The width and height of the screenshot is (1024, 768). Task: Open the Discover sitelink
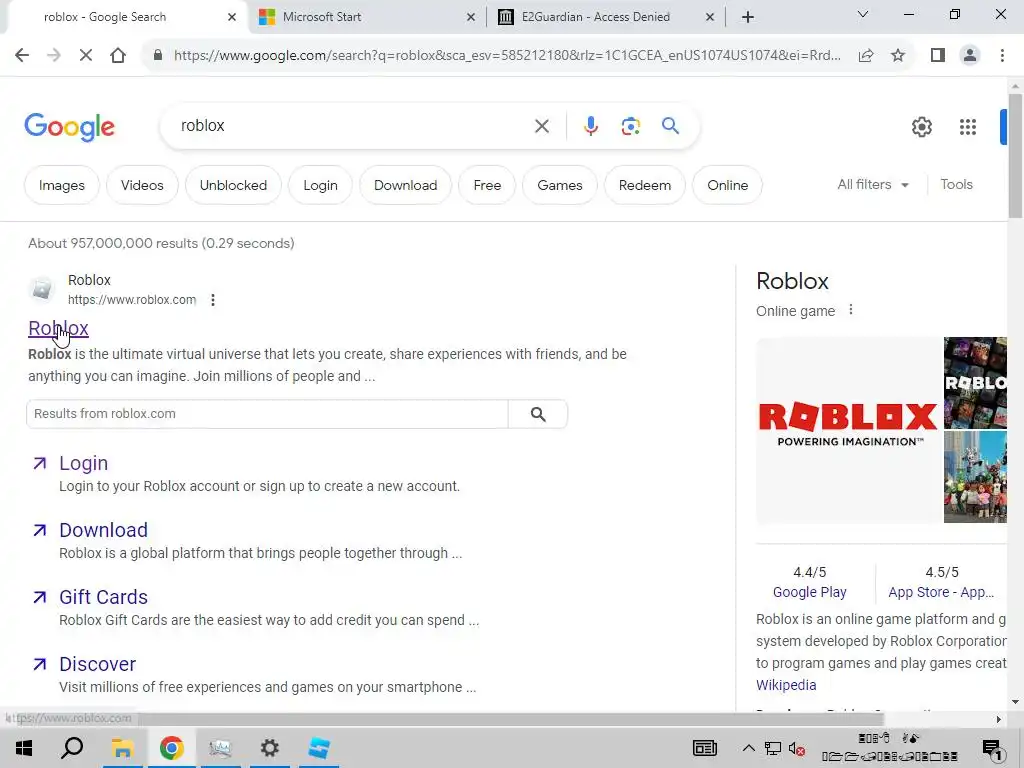97,664
